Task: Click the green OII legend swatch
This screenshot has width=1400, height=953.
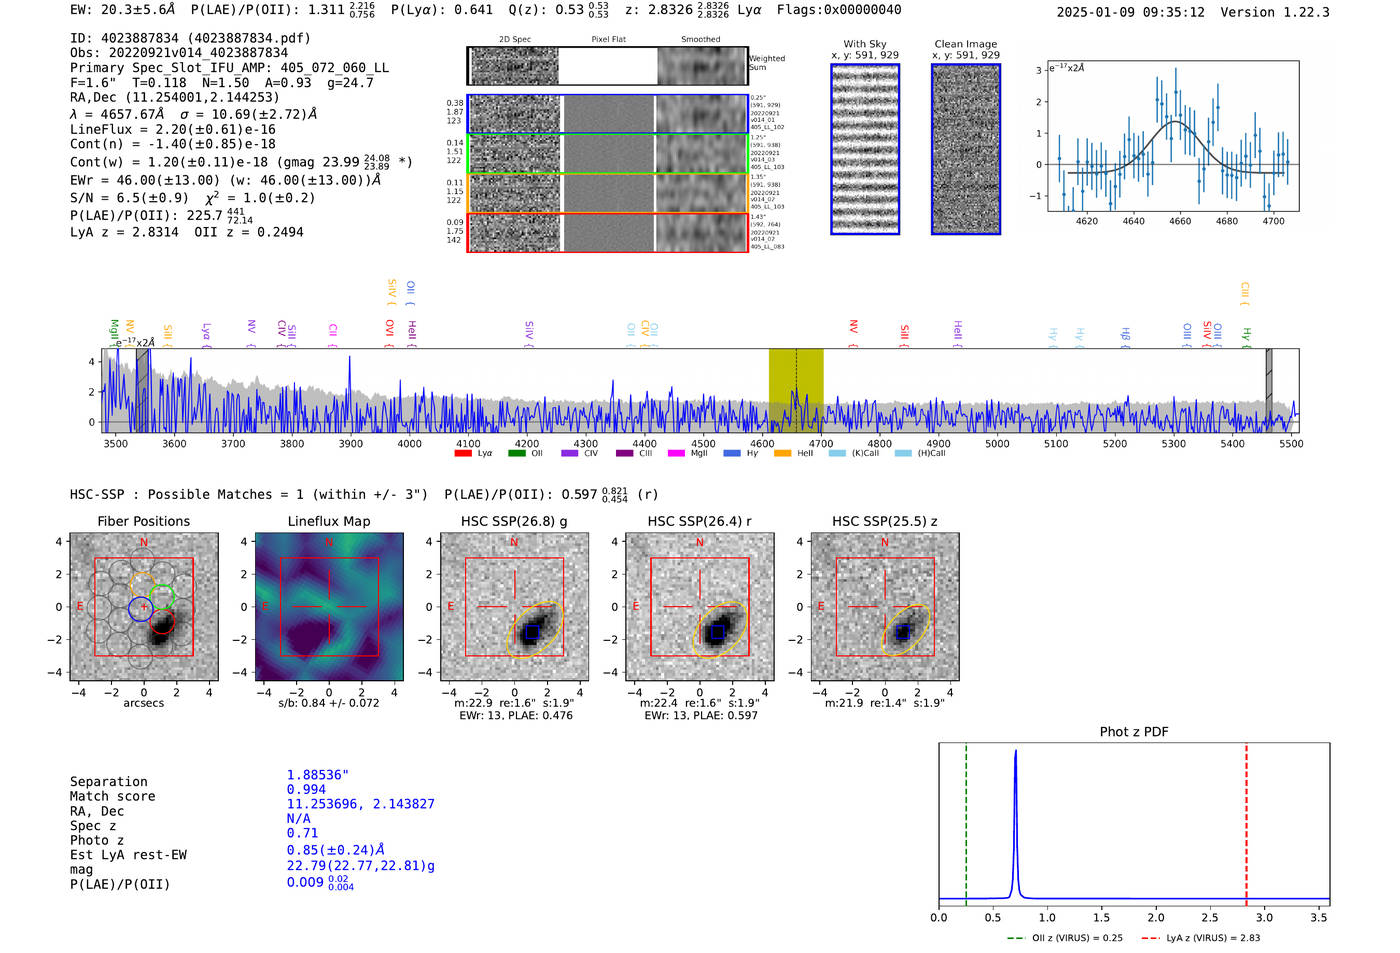Action: (516, 454)
